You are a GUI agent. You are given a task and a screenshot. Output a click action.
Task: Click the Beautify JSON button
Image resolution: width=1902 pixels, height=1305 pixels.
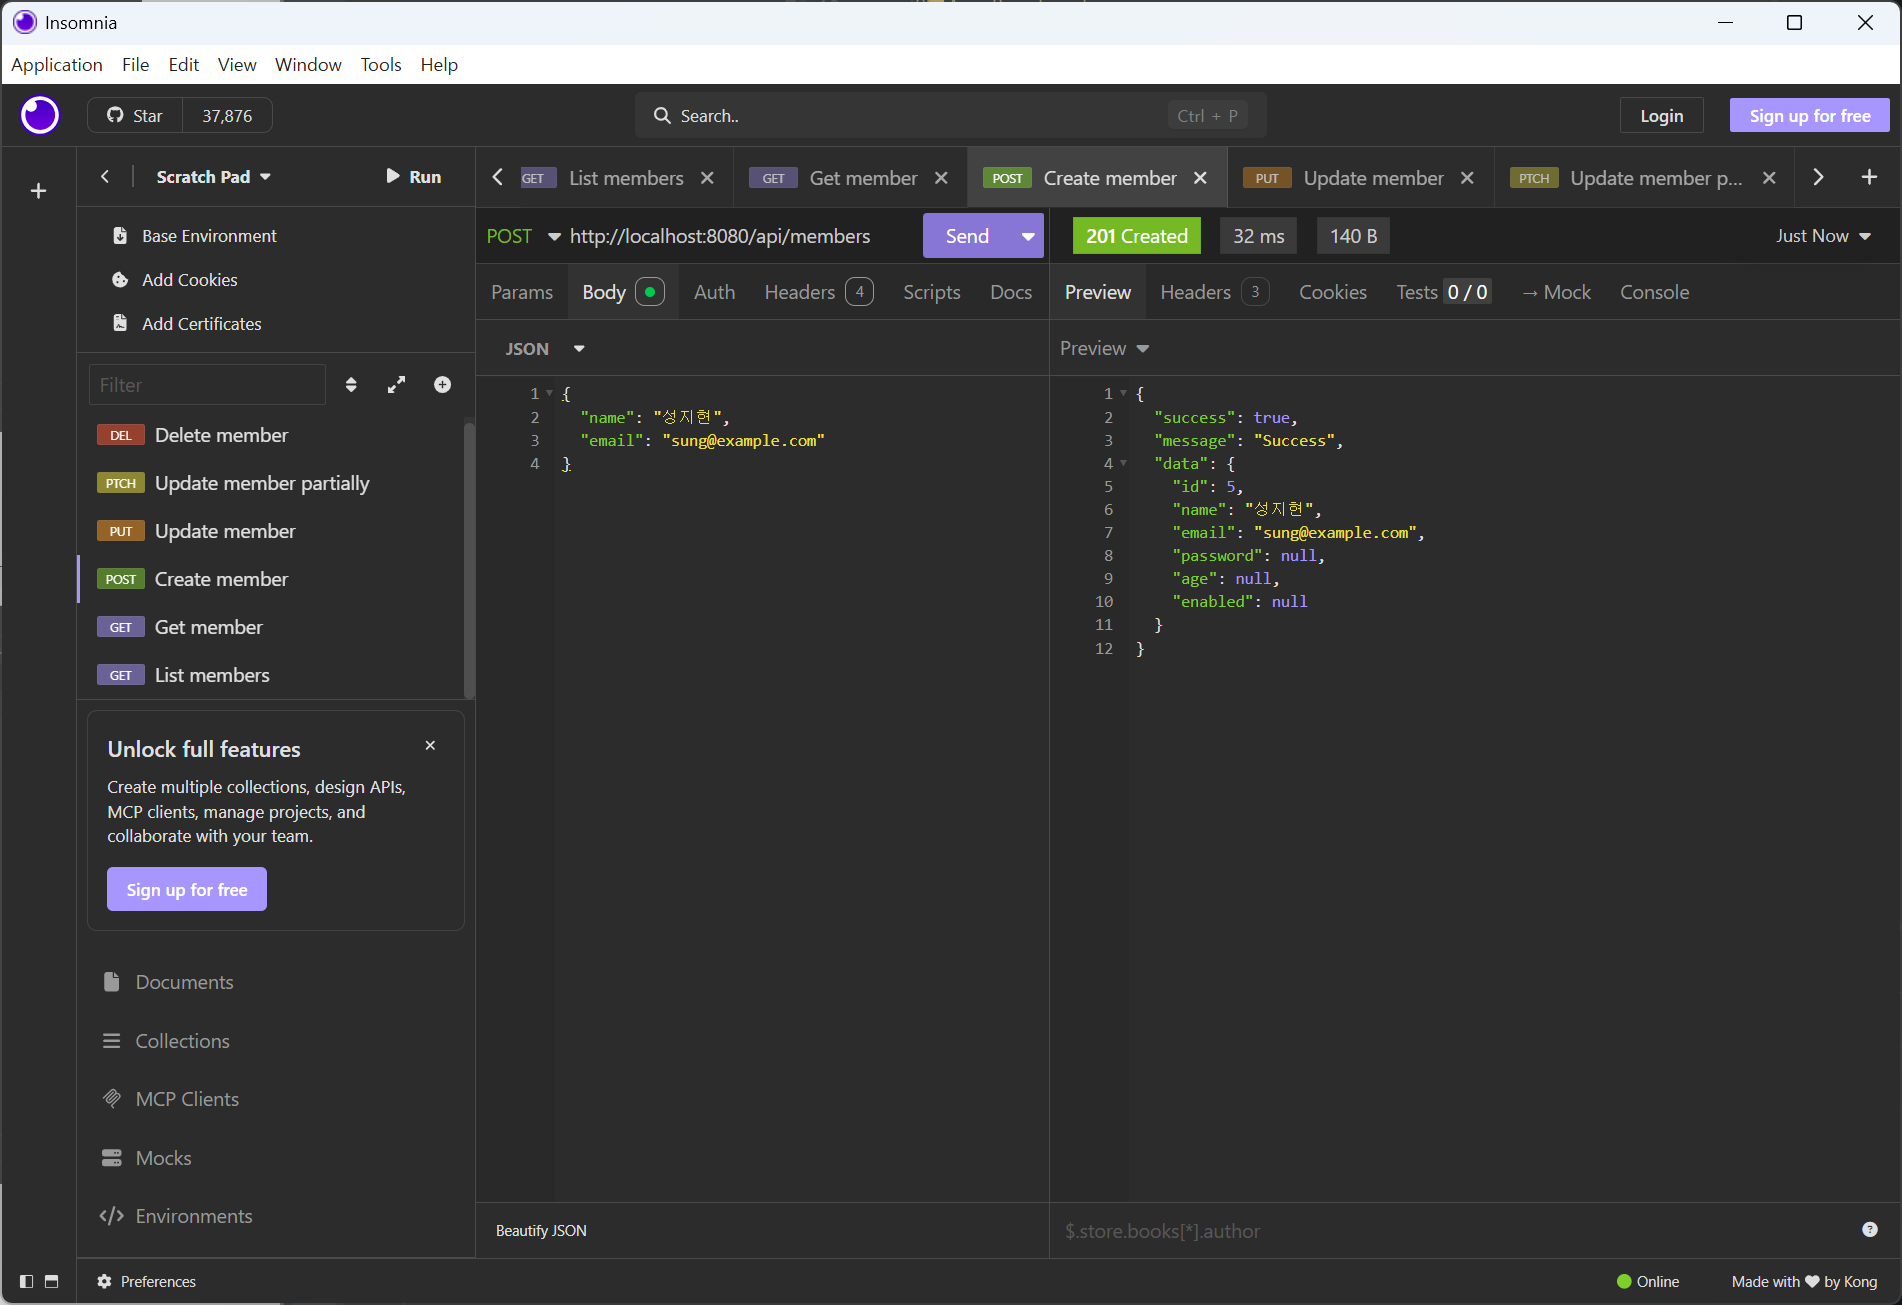(541, 1231)
